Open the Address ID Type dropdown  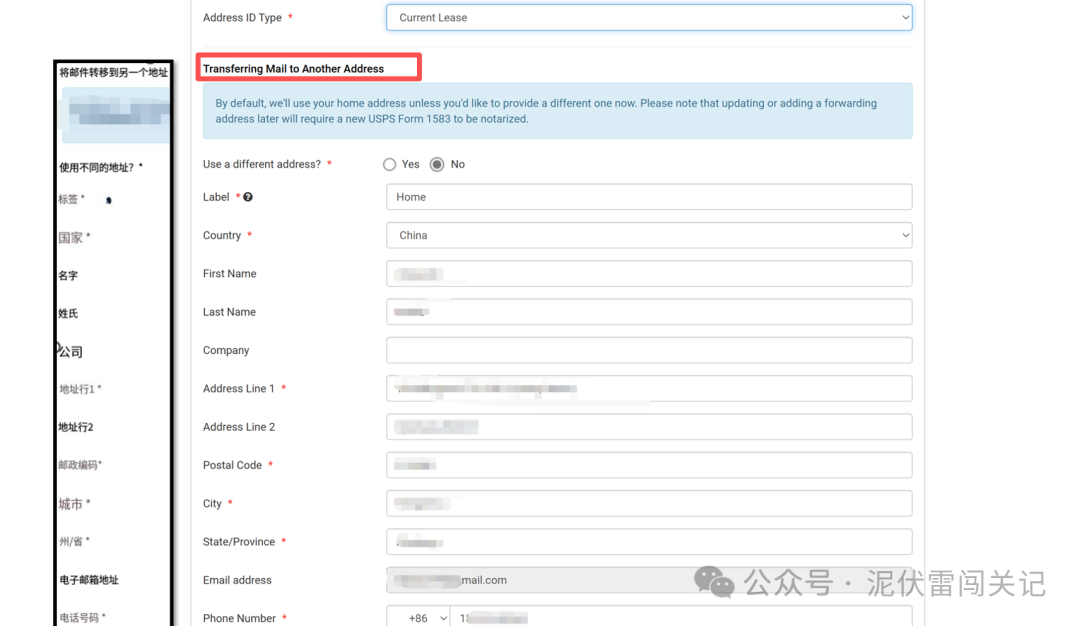(x=649, y=17)
